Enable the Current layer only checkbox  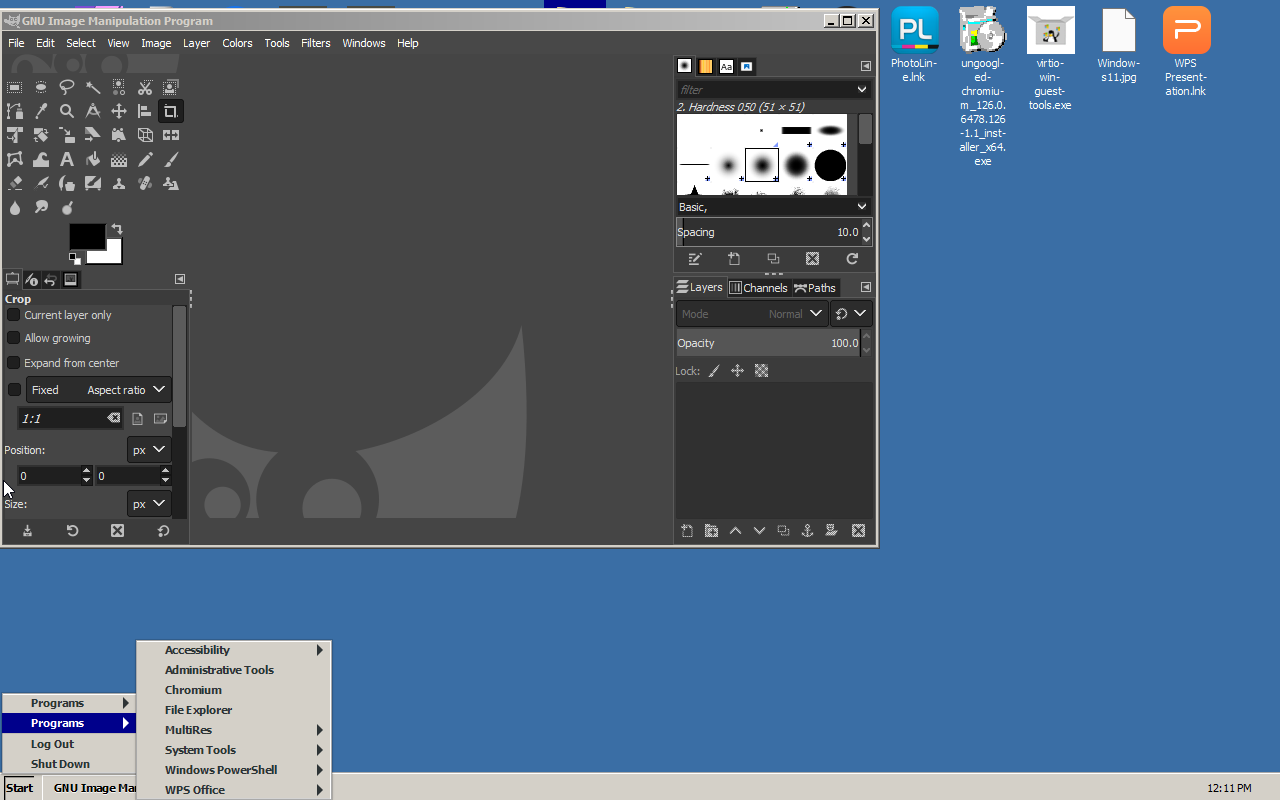point(14,315)
